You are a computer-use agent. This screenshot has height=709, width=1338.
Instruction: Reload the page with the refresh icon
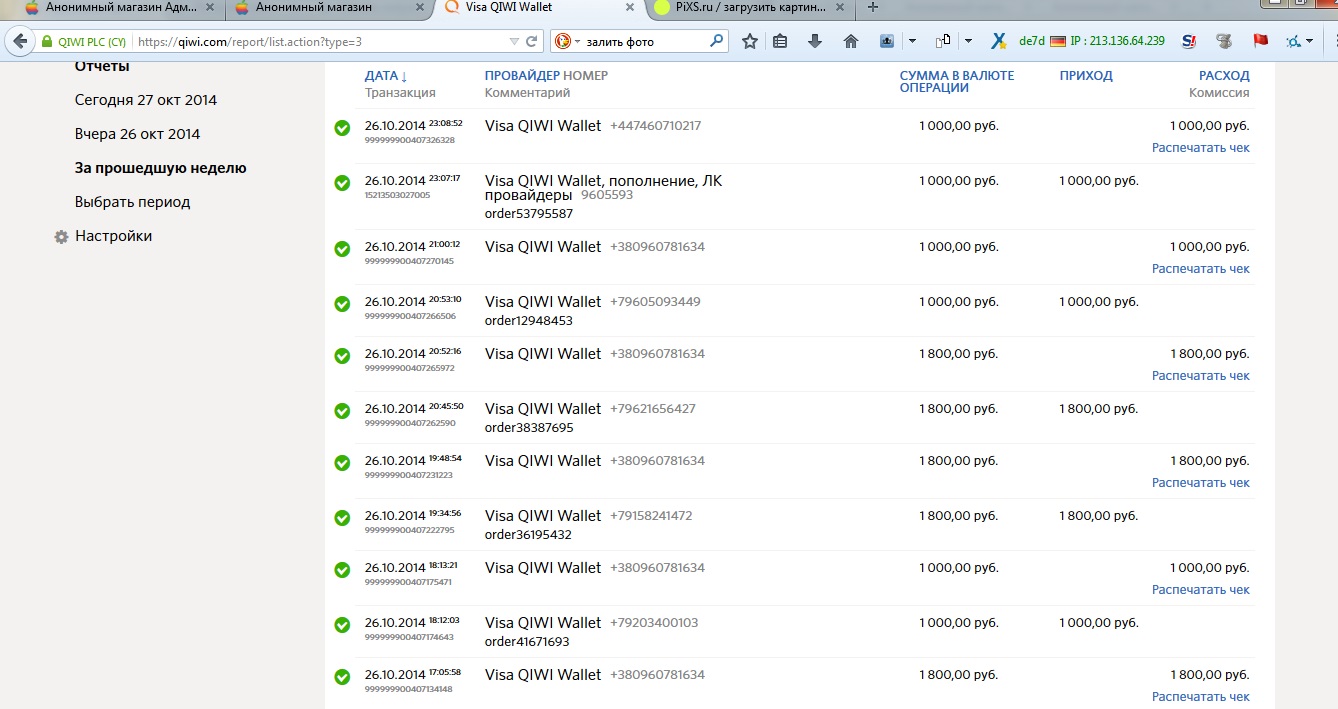pyautogui.click(x=532, y=42)
